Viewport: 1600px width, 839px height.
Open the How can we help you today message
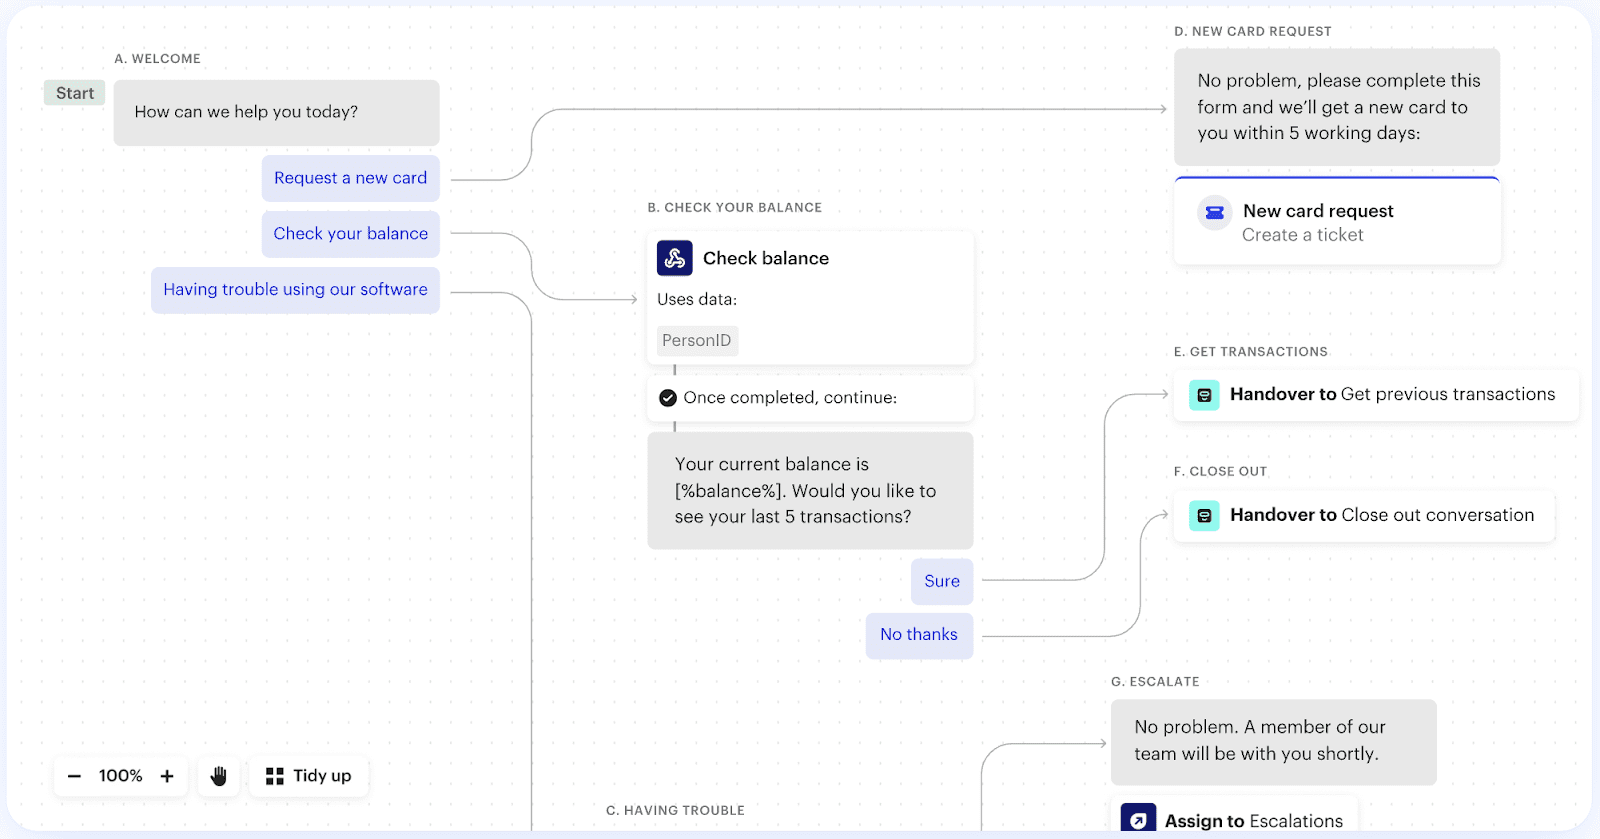pyautogui.click(x=276, y=113)
